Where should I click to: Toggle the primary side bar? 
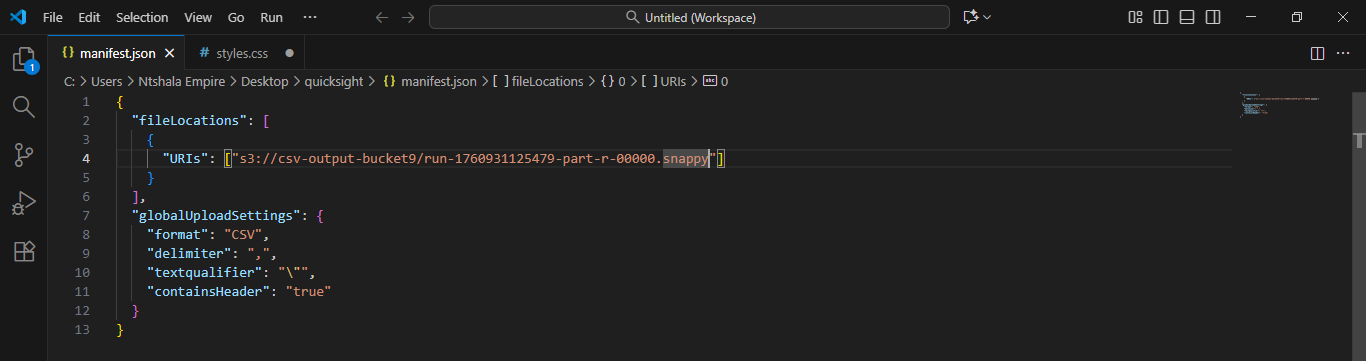point(1161,17)
